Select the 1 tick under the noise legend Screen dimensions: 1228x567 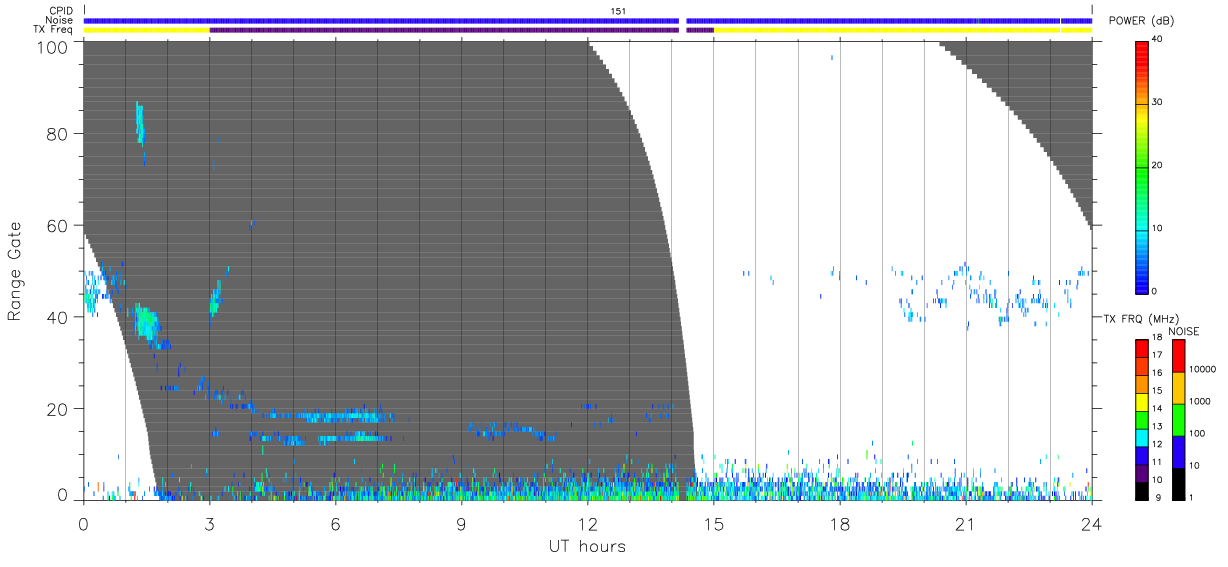click(1193, 497)
